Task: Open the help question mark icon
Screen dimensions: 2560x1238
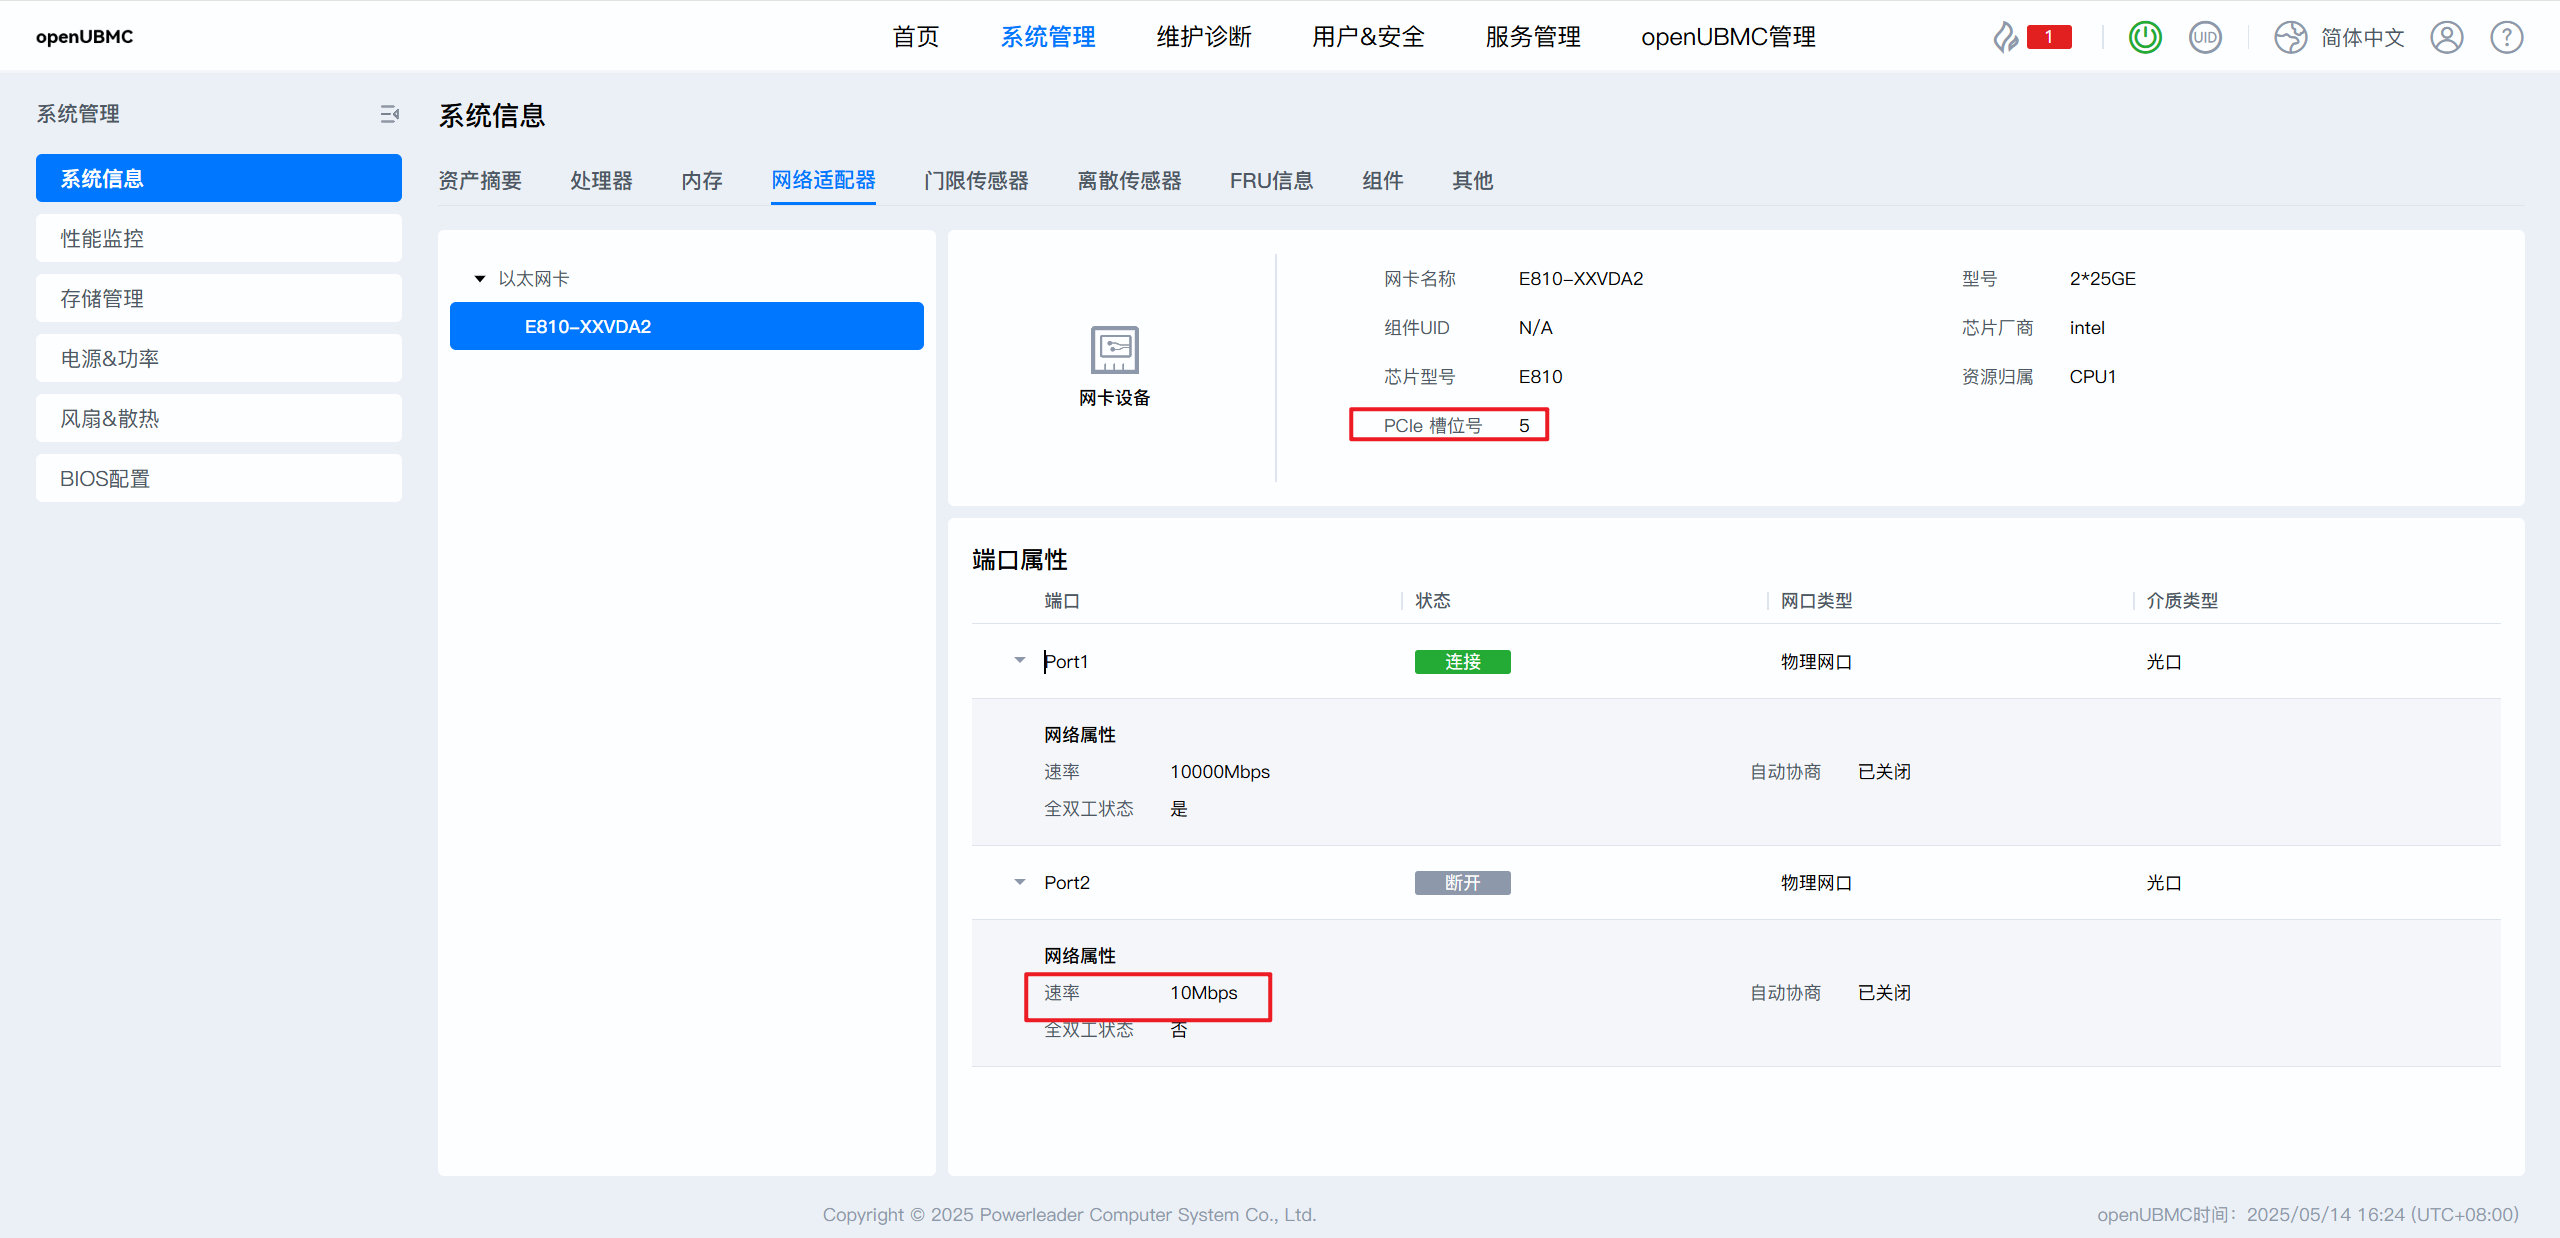Action: [x=2506, y=37]
